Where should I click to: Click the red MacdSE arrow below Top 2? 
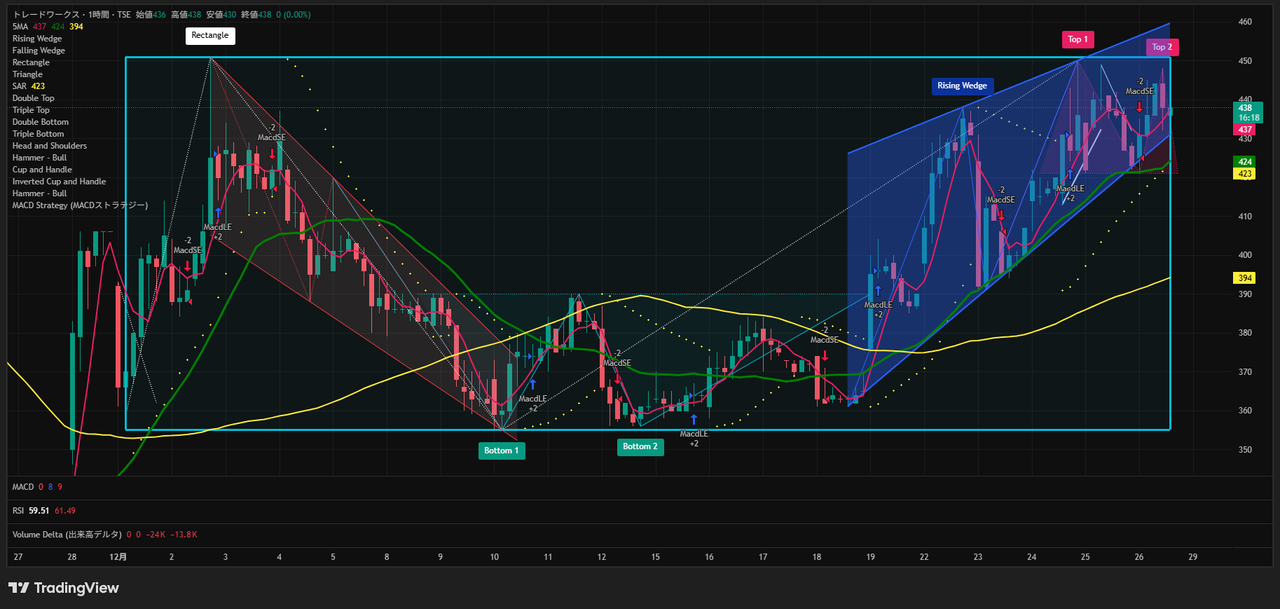point(1139,106)
